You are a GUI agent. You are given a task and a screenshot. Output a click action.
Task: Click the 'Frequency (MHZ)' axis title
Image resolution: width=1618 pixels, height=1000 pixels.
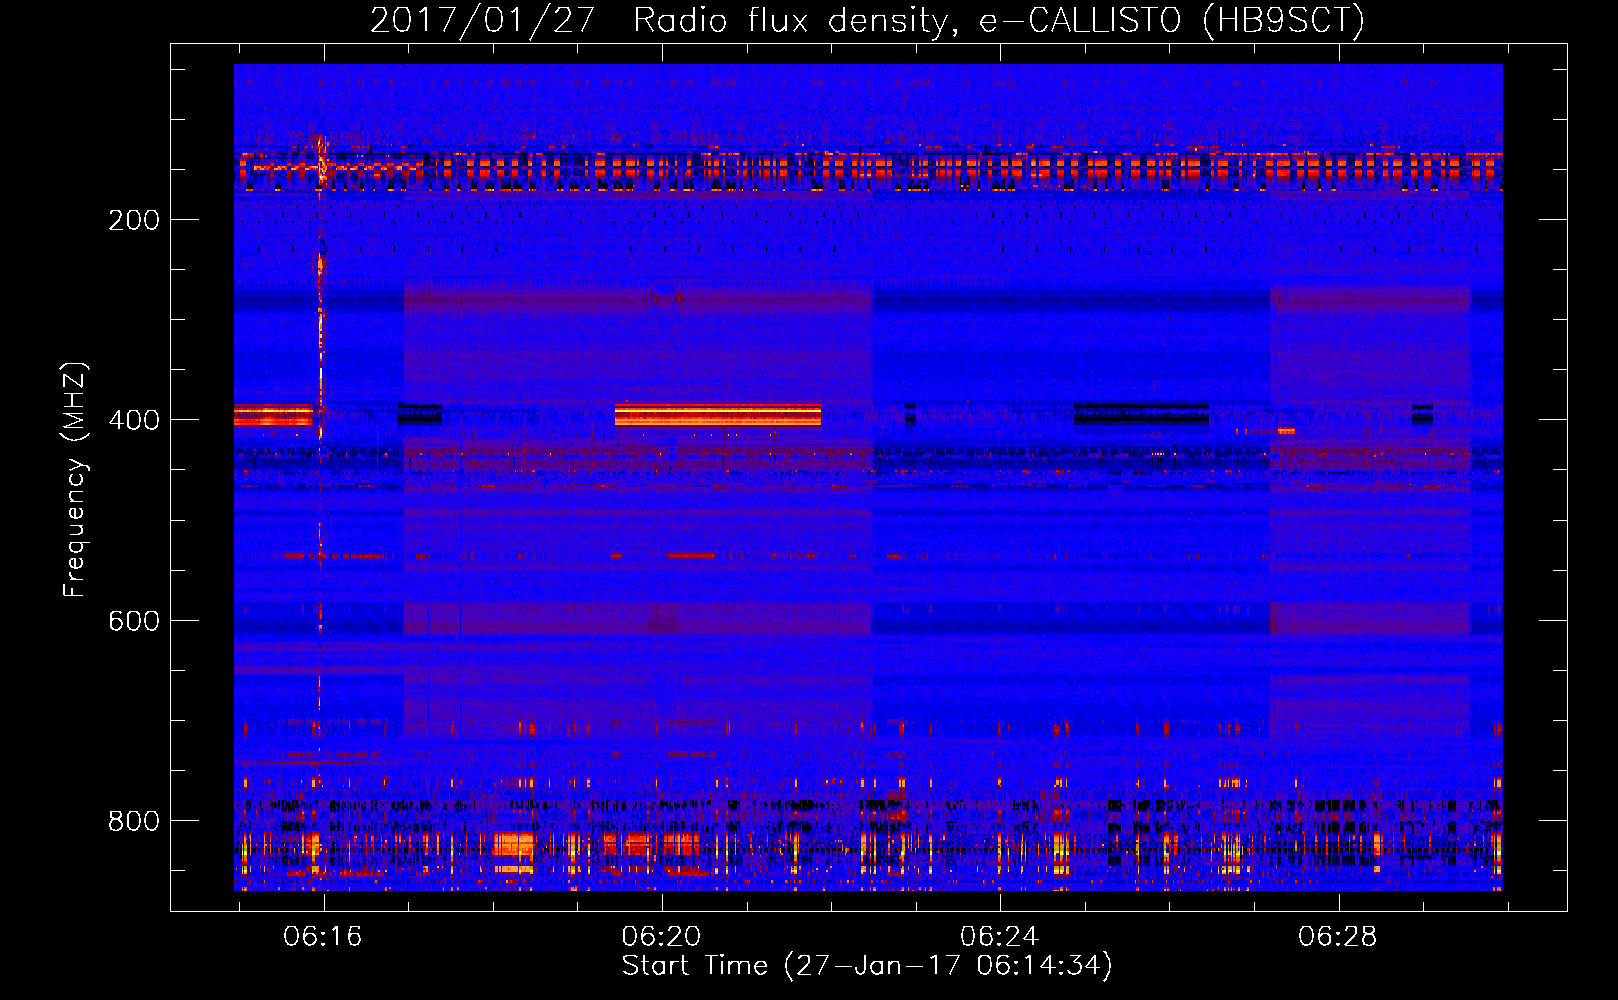(x=75, y=479)
